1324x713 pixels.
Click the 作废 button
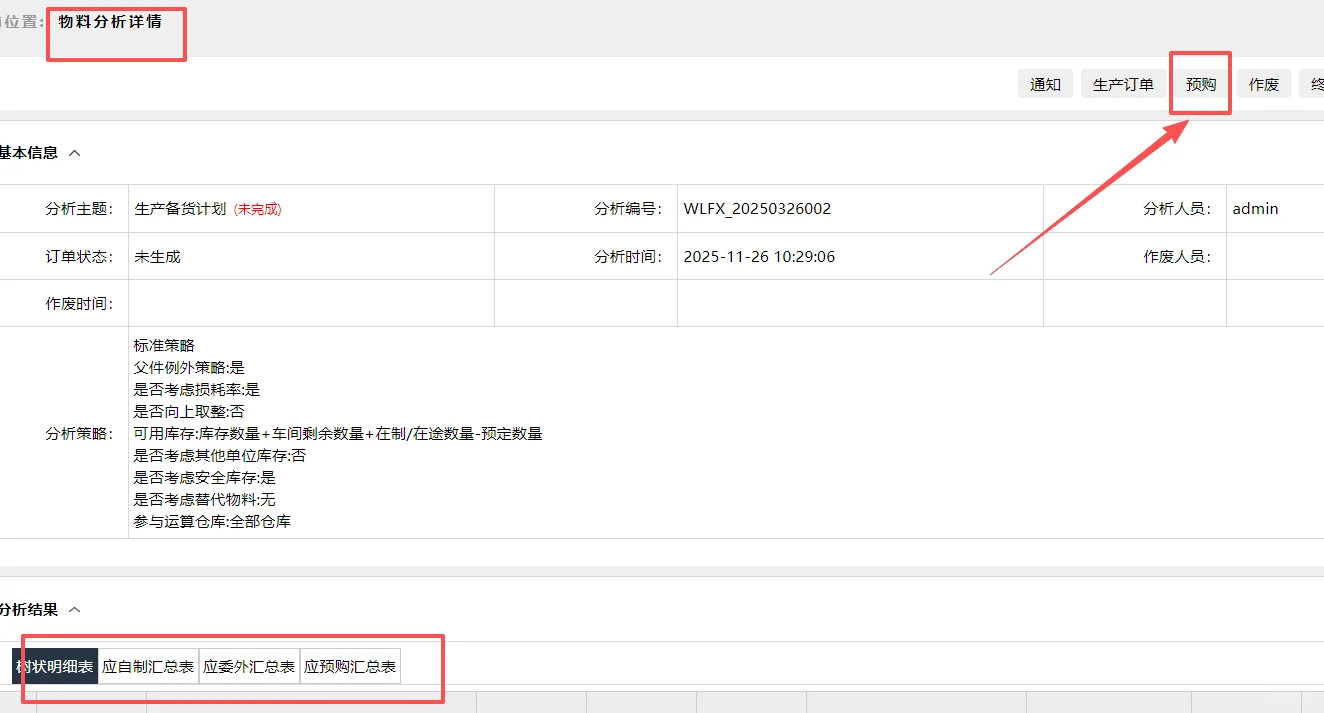point(1263,84)
